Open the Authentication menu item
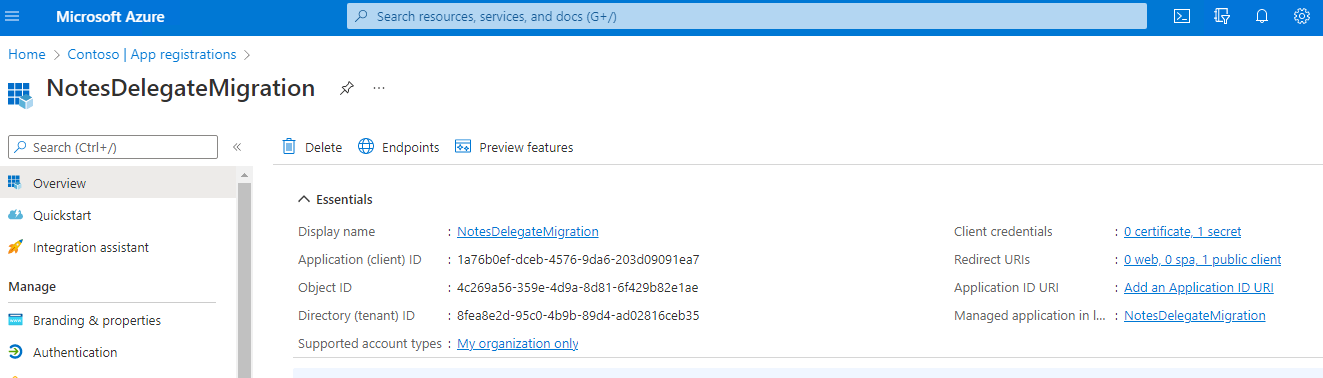The width and height of the screenshot is (1323, 378). tap(118, 352)
